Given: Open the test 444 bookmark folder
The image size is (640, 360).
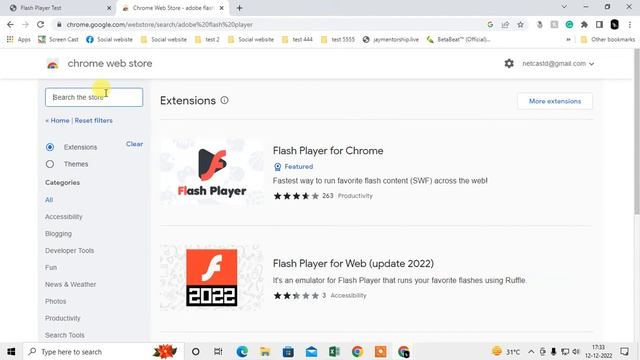Looking at the screenshot, I should (x=297, y=40).
